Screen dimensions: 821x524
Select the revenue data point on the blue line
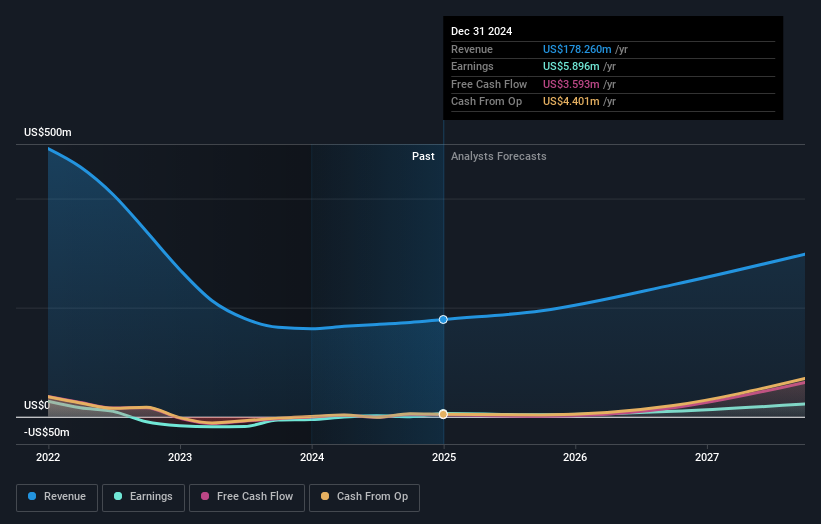point(443,319)
